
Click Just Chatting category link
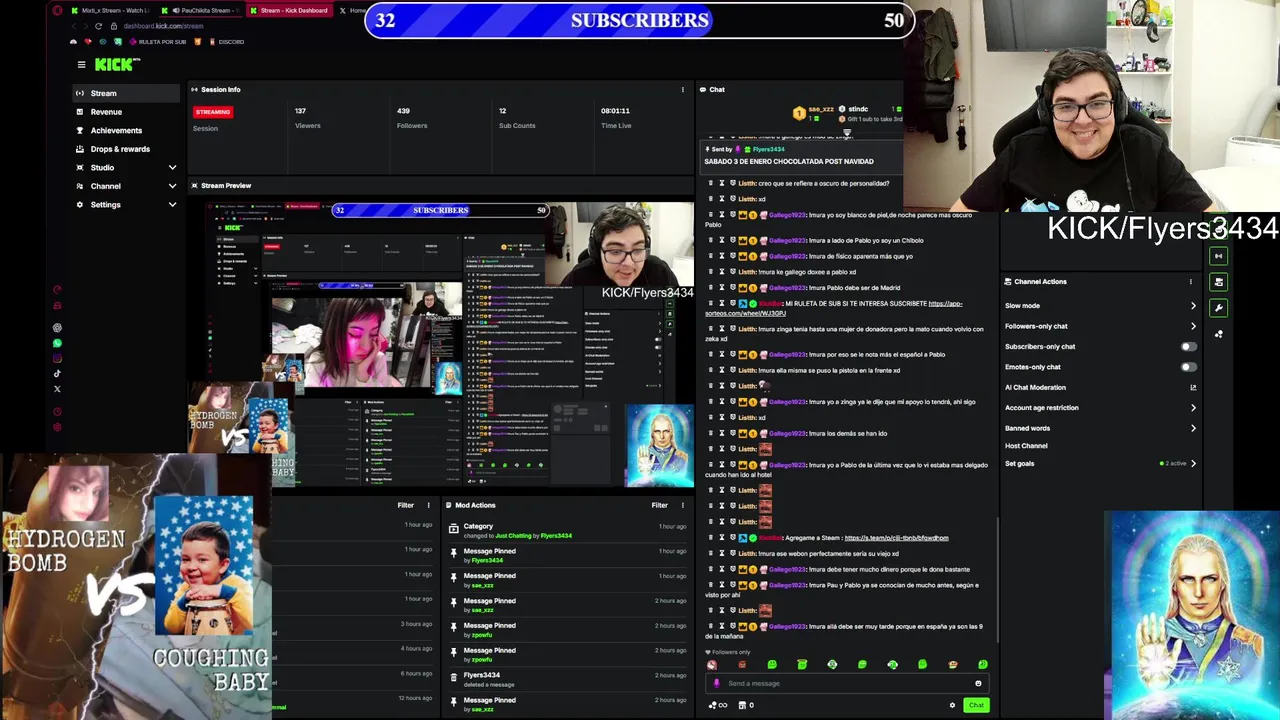point(513,536)
